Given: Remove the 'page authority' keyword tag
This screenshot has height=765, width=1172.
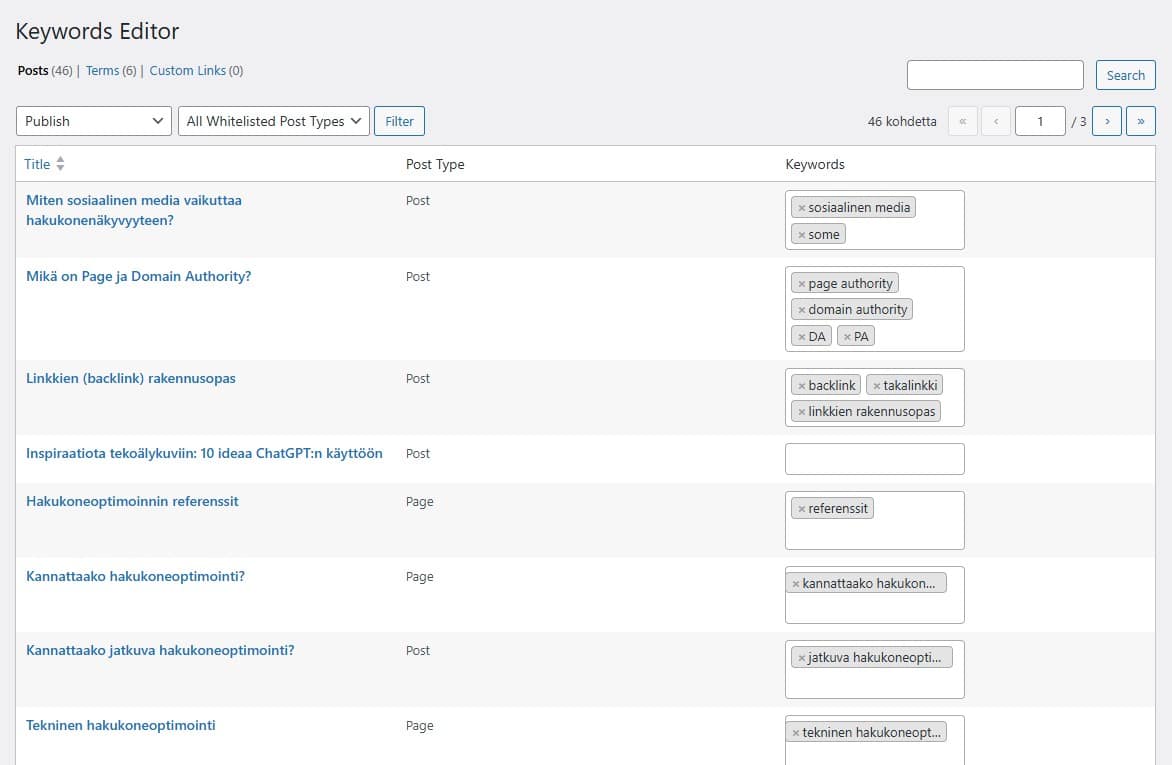Looking at the screenshot, I should click(x=801, y=284).
